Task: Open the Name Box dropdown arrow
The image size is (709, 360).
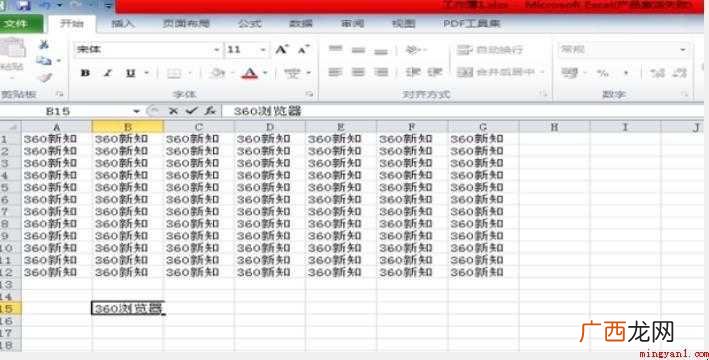Action: 136,111
